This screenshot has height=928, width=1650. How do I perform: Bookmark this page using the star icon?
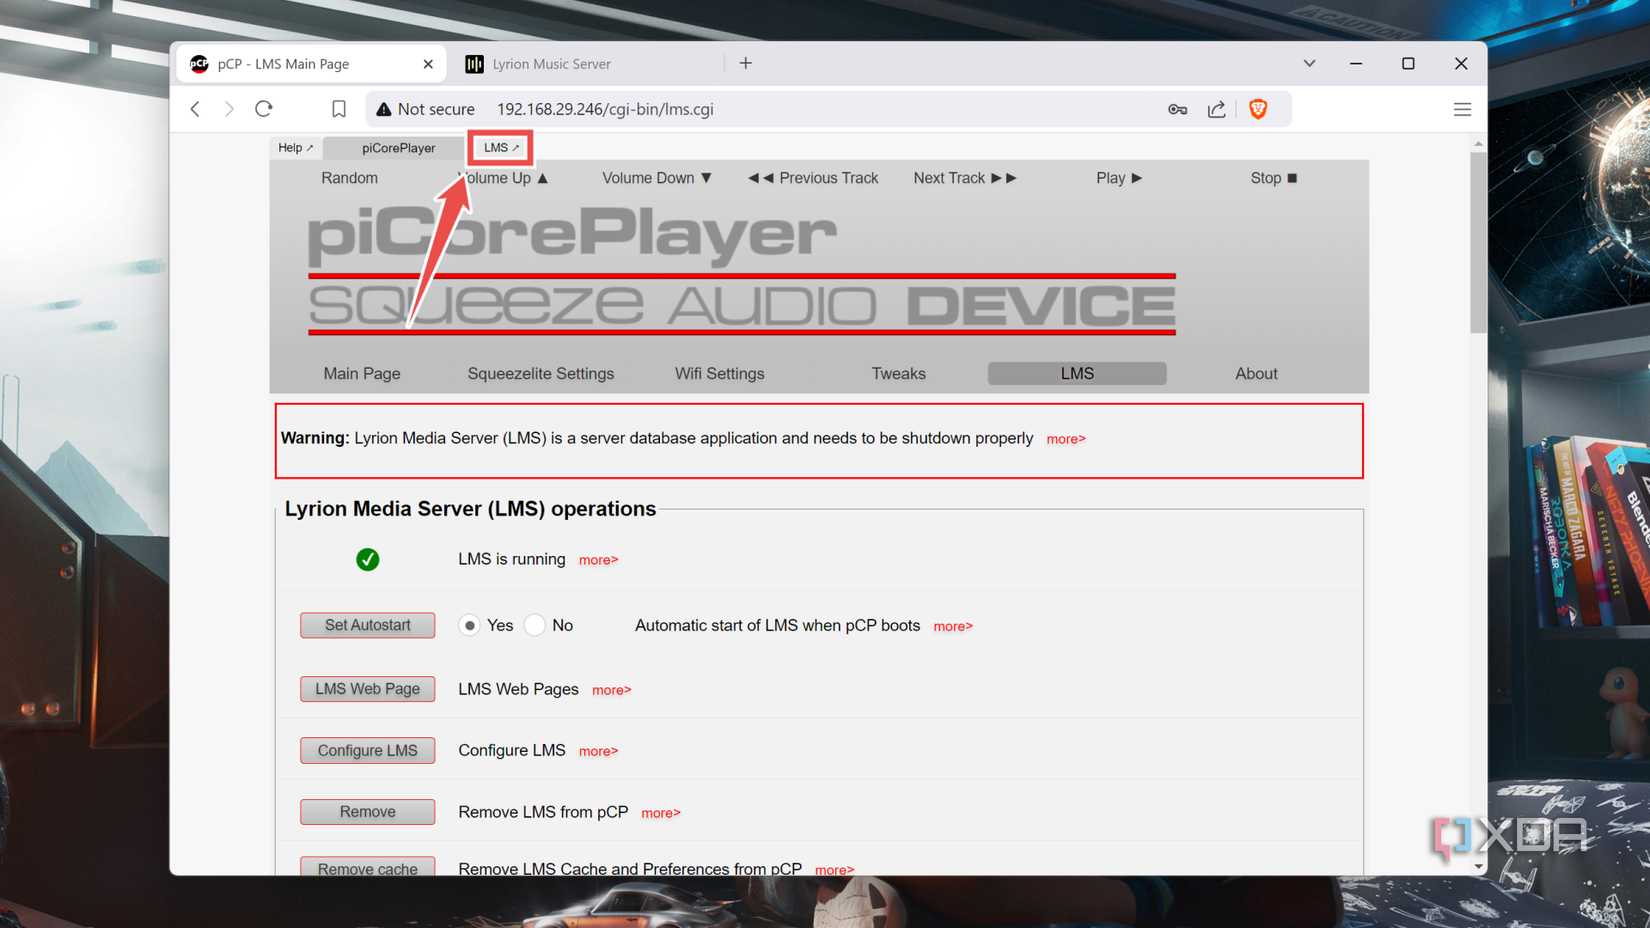[339, 108]
